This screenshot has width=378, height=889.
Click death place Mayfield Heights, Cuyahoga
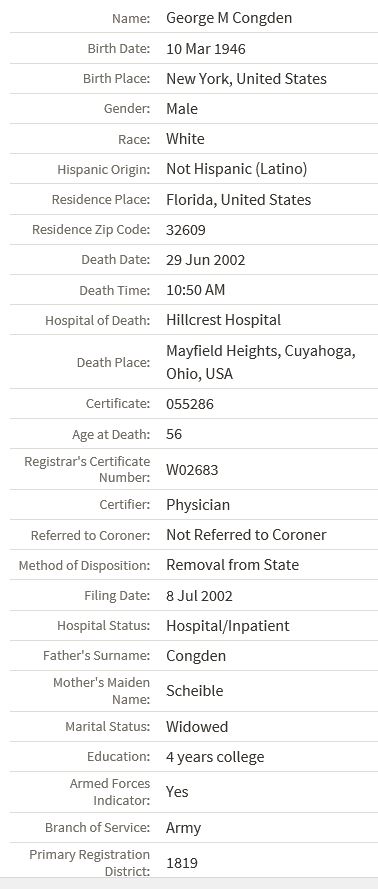(x=261, y=351)
